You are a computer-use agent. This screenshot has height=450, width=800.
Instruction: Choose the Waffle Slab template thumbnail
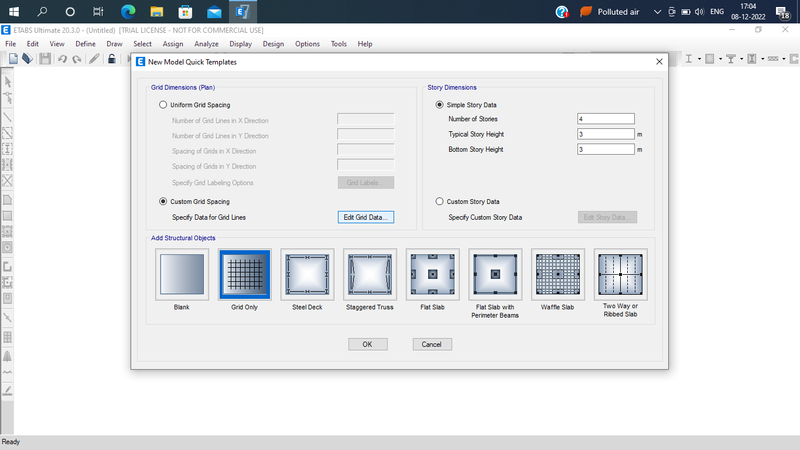point(558,274)
